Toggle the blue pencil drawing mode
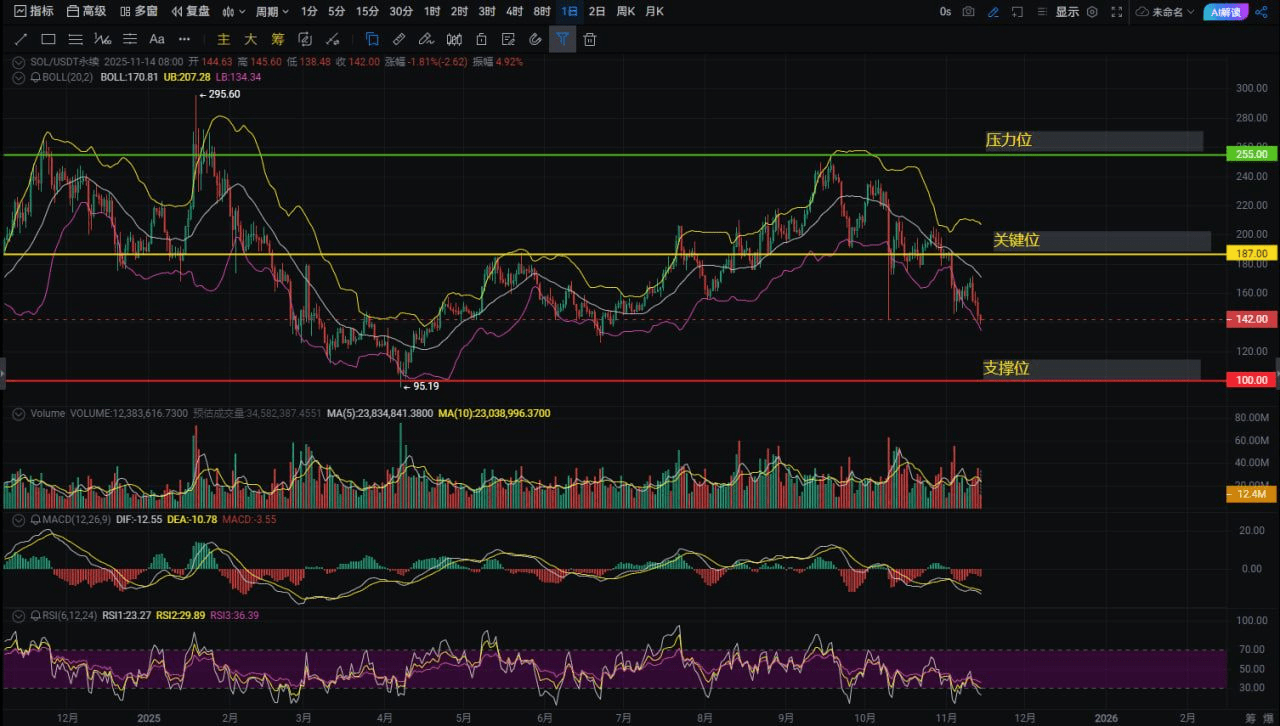Viewport: 1280px width, 726px height. tap(992, 12)
